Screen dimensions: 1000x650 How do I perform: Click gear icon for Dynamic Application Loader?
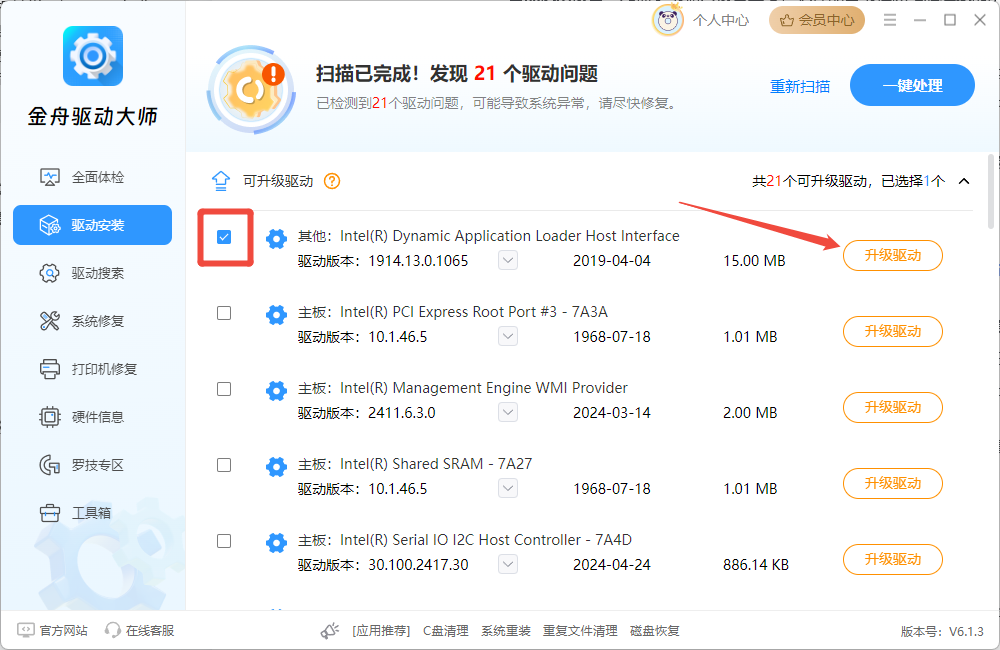click(x=276, y=239)
